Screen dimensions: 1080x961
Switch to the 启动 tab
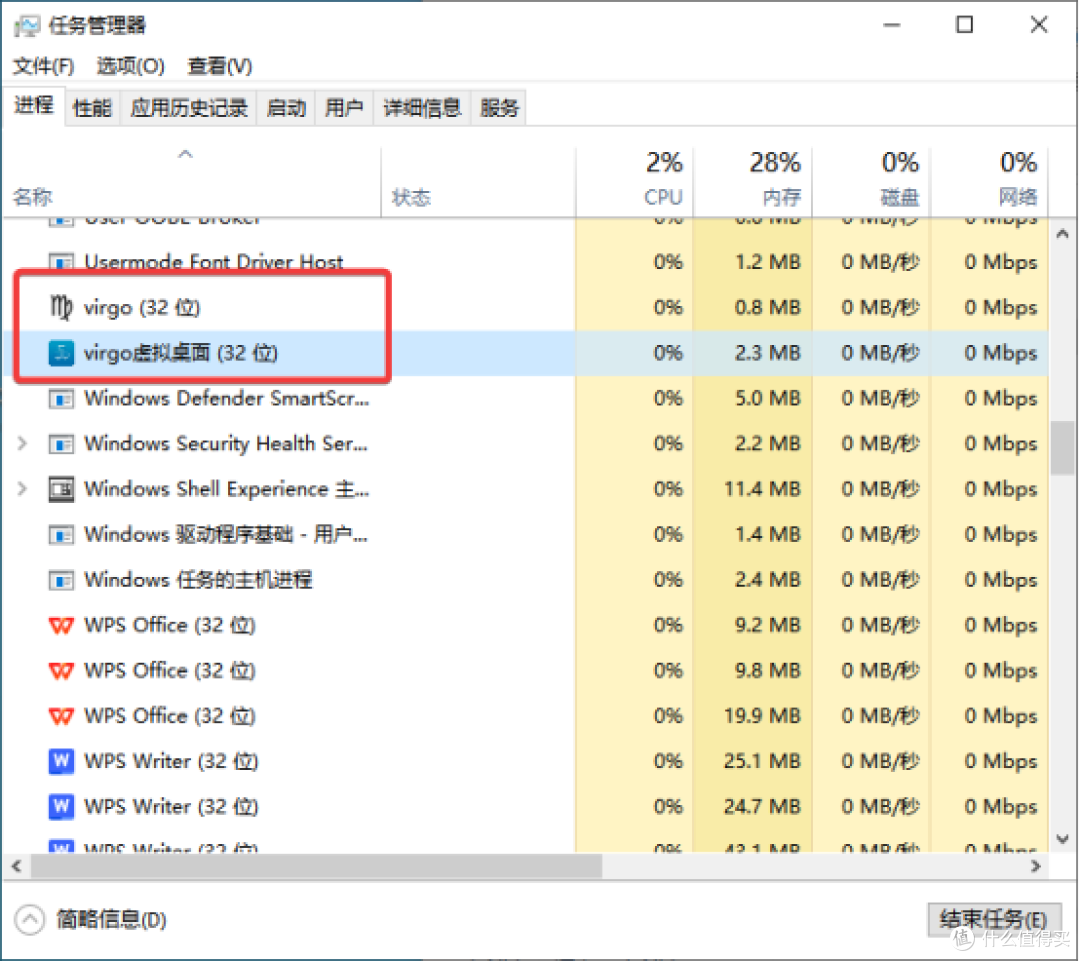coord(286,108)
